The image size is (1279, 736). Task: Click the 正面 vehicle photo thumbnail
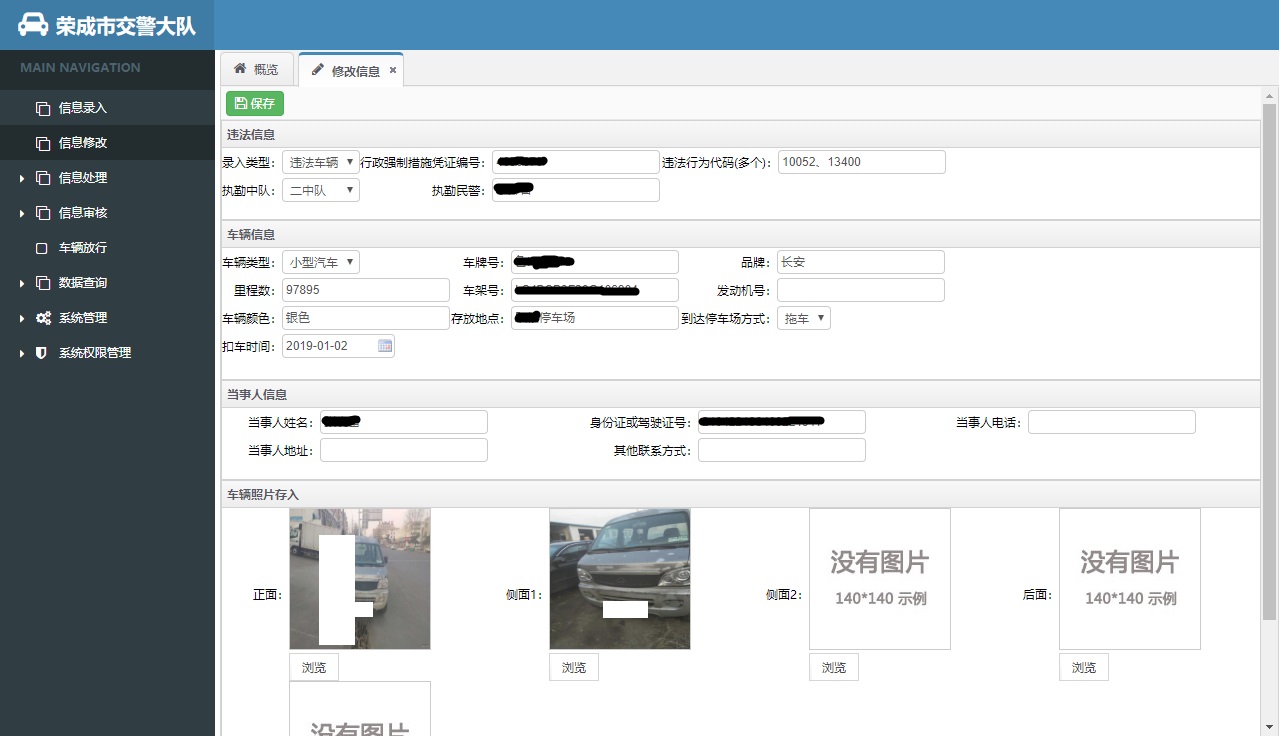360,579
